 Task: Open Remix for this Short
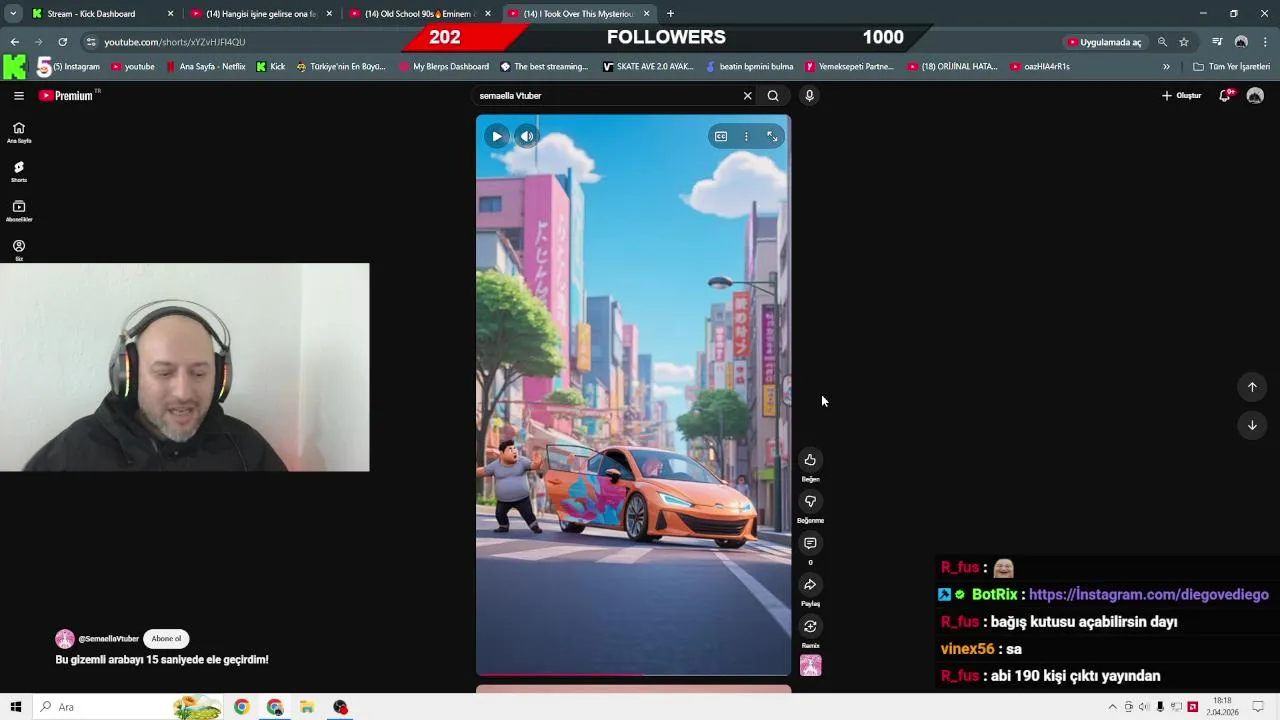click(x=810, y=626)
